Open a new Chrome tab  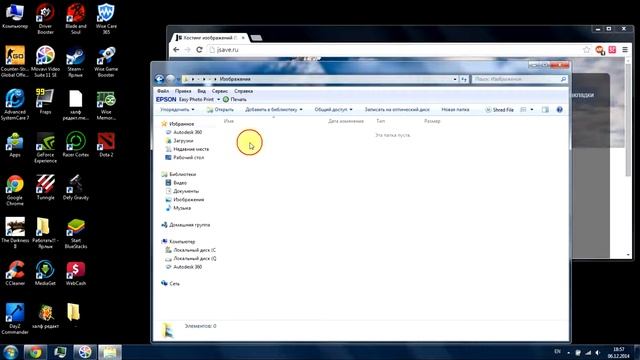[256, 38]
